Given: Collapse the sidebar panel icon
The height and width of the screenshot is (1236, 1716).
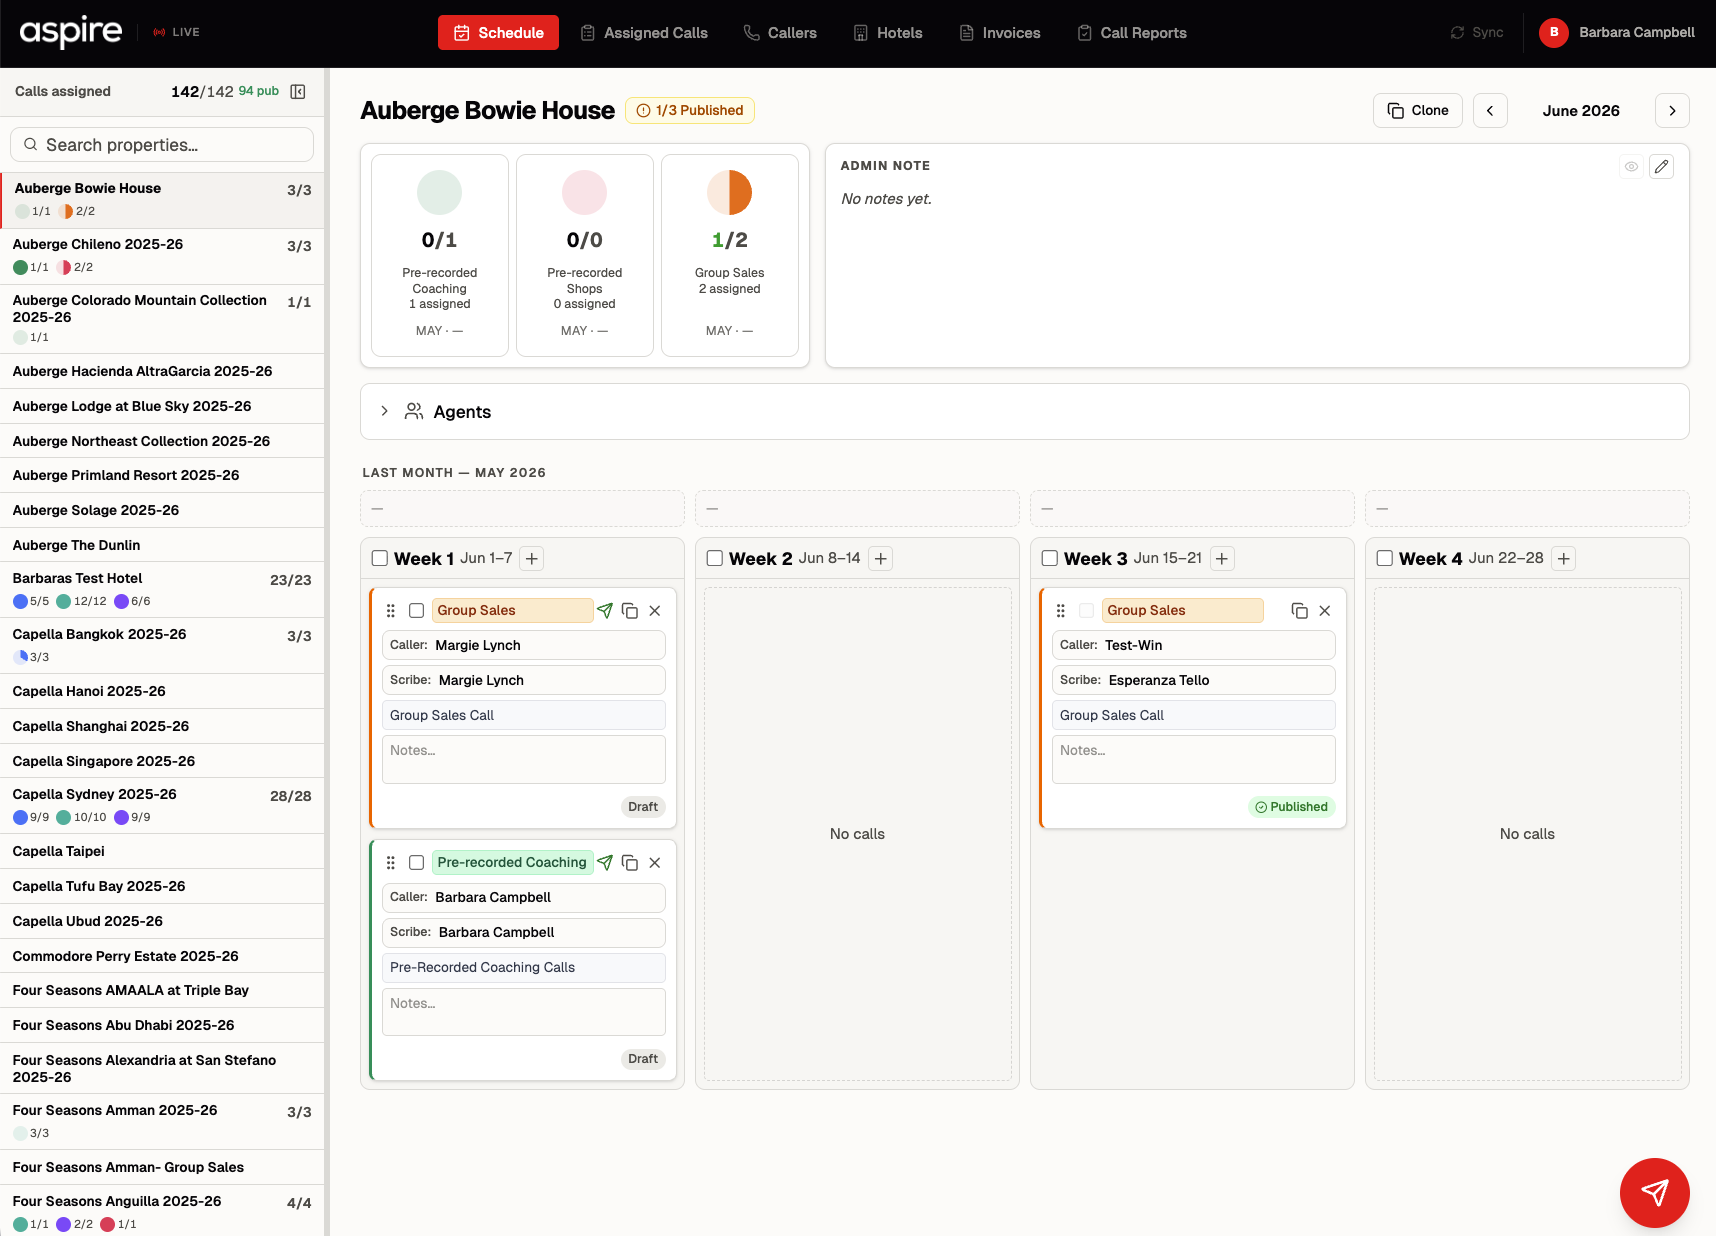Looking at the screenshot, I should click(x=298, y=92).
